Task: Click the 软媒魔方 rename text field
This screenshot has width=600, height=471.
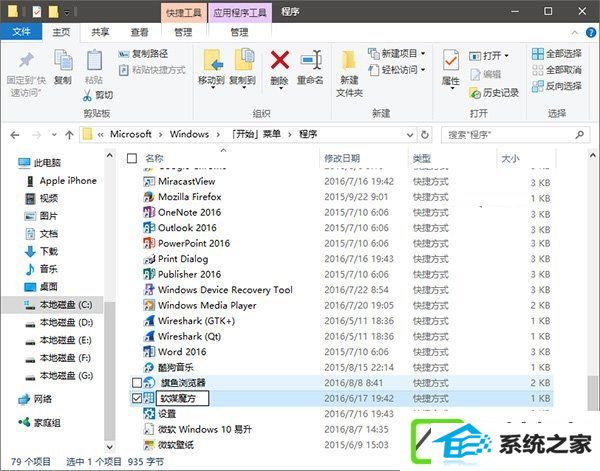Action: pyautogui.click(x=183, y=398)
